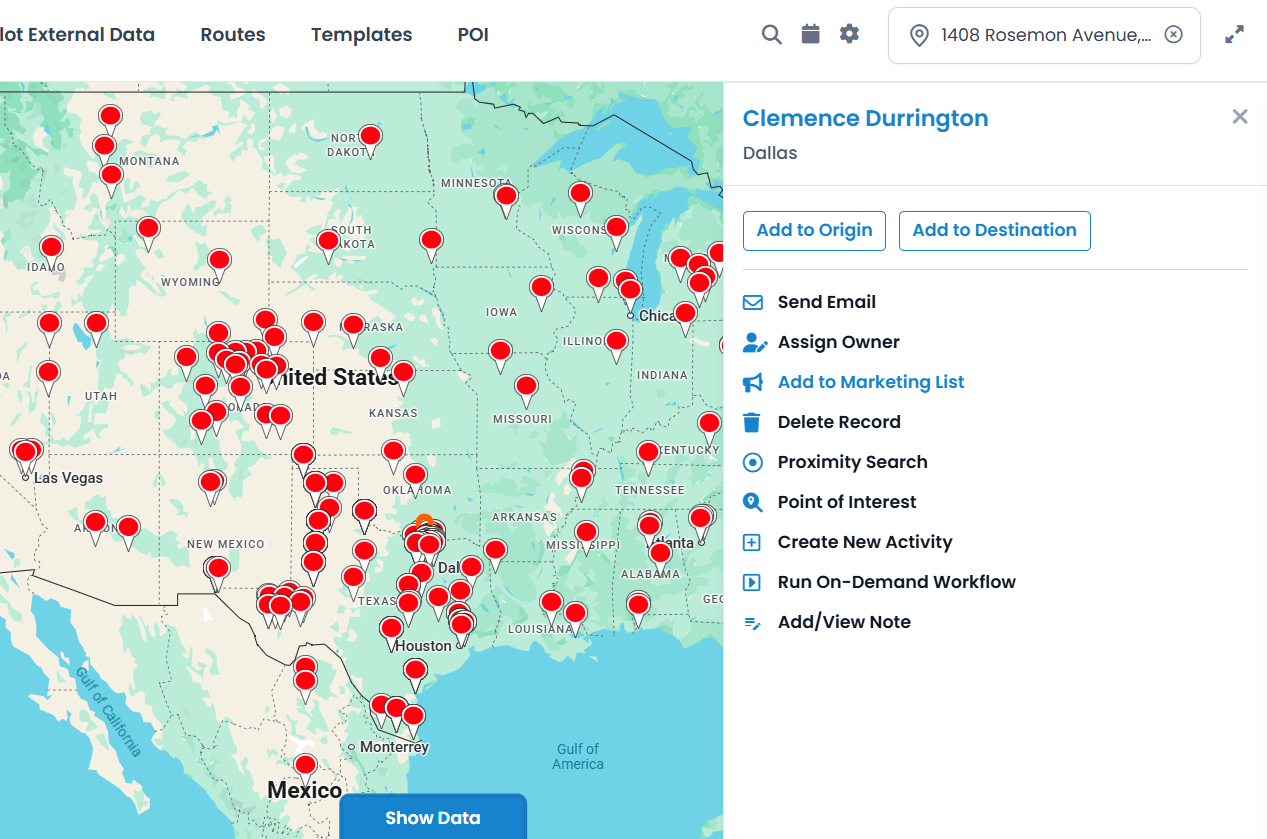
Task: Open the Templates menu
Action: (361, 35)
